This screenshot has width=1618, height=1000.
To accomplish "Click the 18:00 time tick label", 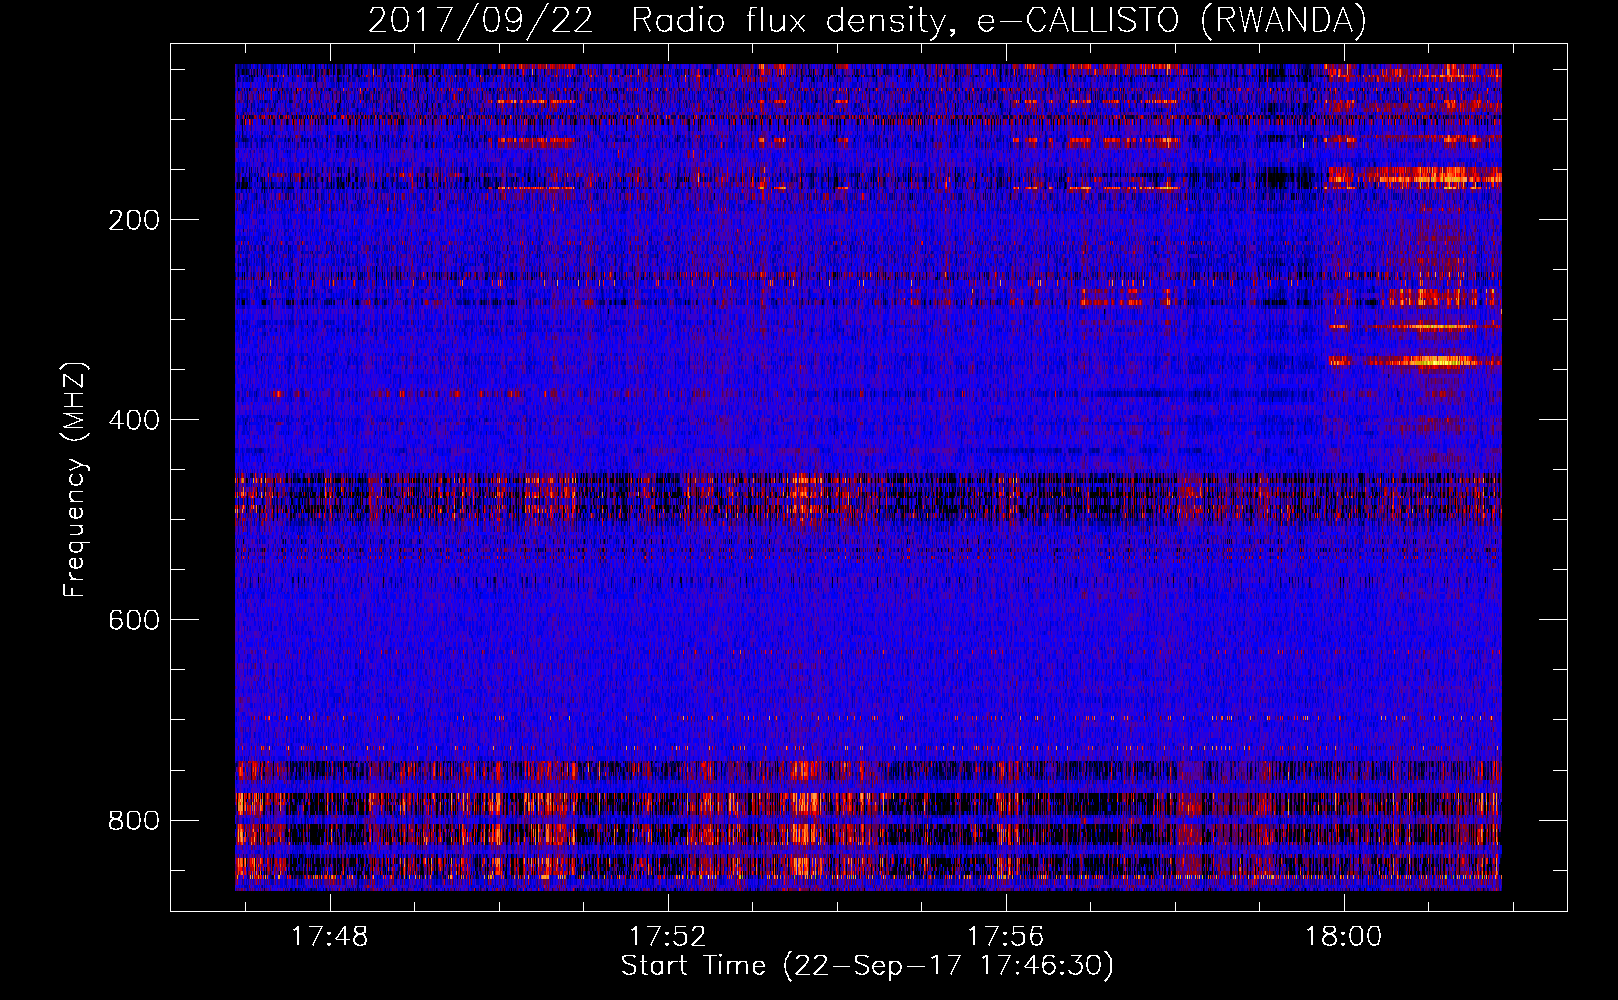I will pos(1343,936).
